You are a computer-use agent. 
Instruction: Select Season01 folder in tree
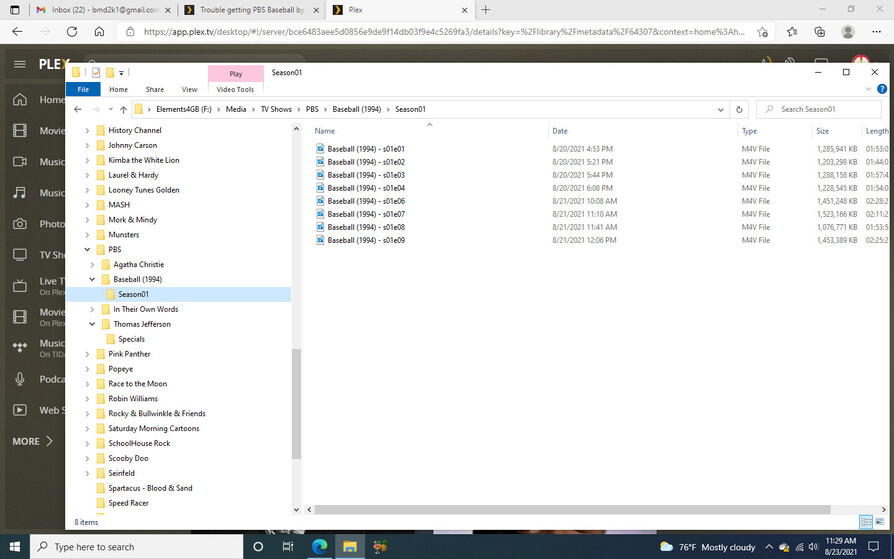coord(133,294)
